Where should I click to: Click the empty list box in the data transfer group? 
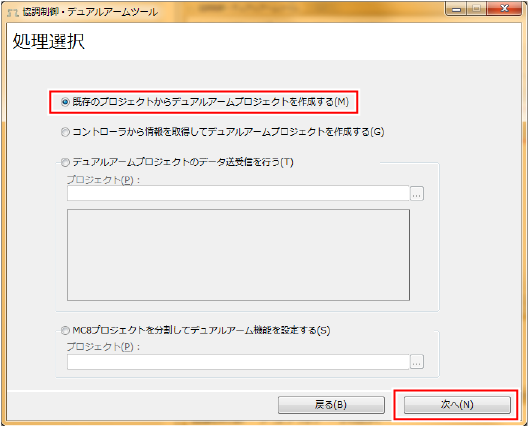[238, 255]
